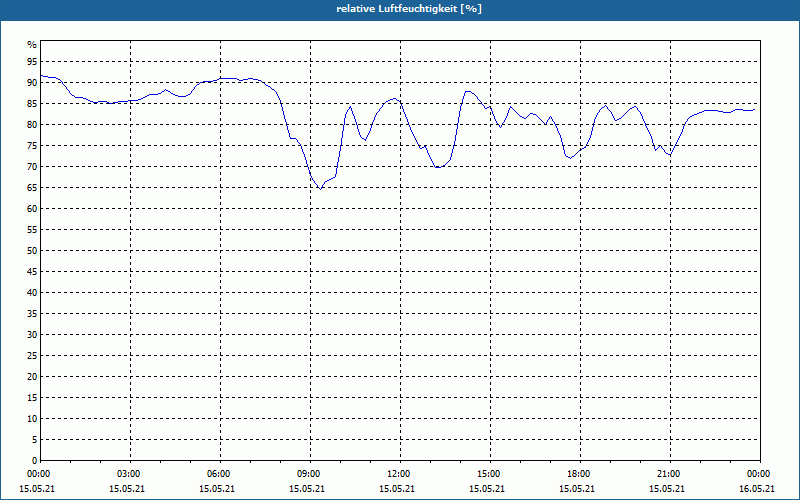Pick the y-axis tick label "45"
The image size is (800, 500).
click(x=32, y=271)
